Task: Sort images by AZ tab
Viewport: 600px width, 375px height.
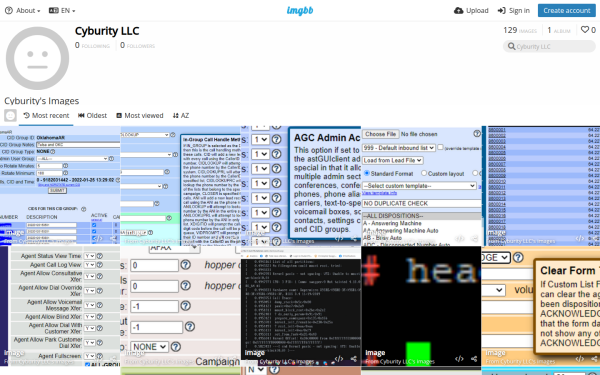Action: pos(181,116)
